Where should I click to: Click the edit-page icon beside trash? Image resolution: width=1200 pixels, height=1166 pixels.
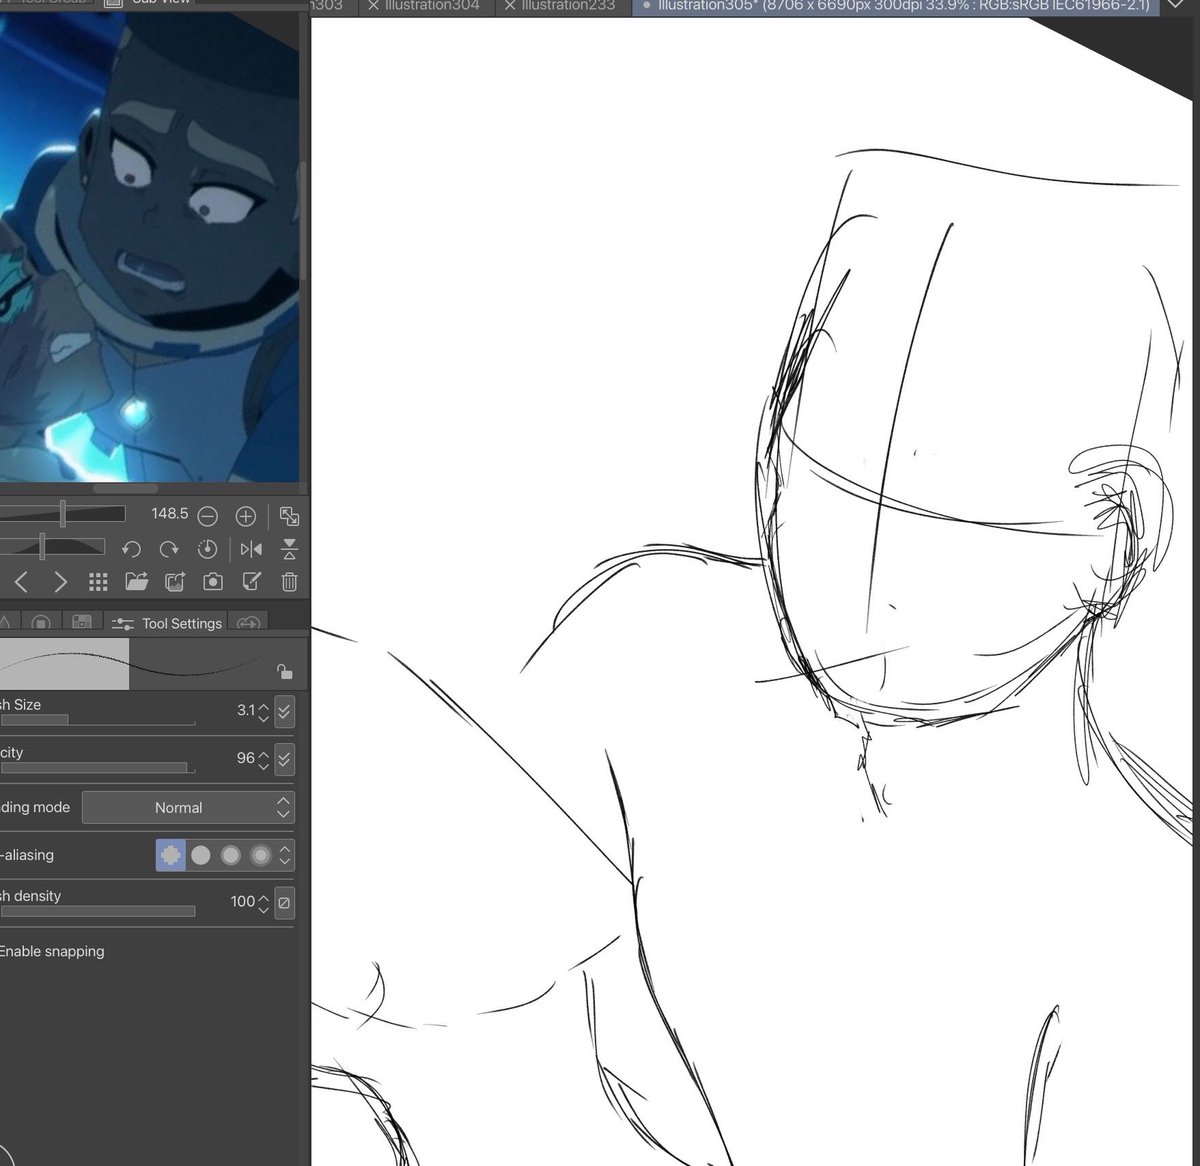coord(251,582)
